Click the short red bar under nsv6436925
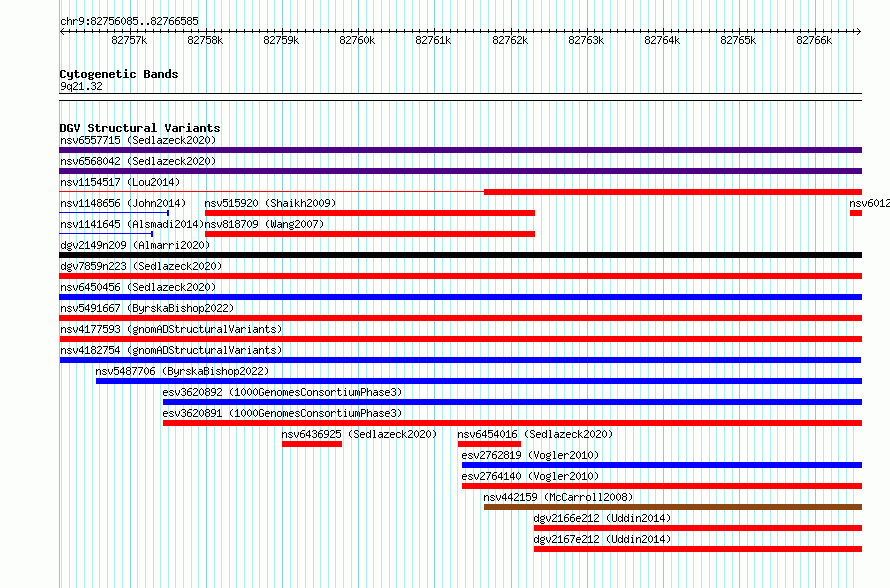 pos(312,444)
